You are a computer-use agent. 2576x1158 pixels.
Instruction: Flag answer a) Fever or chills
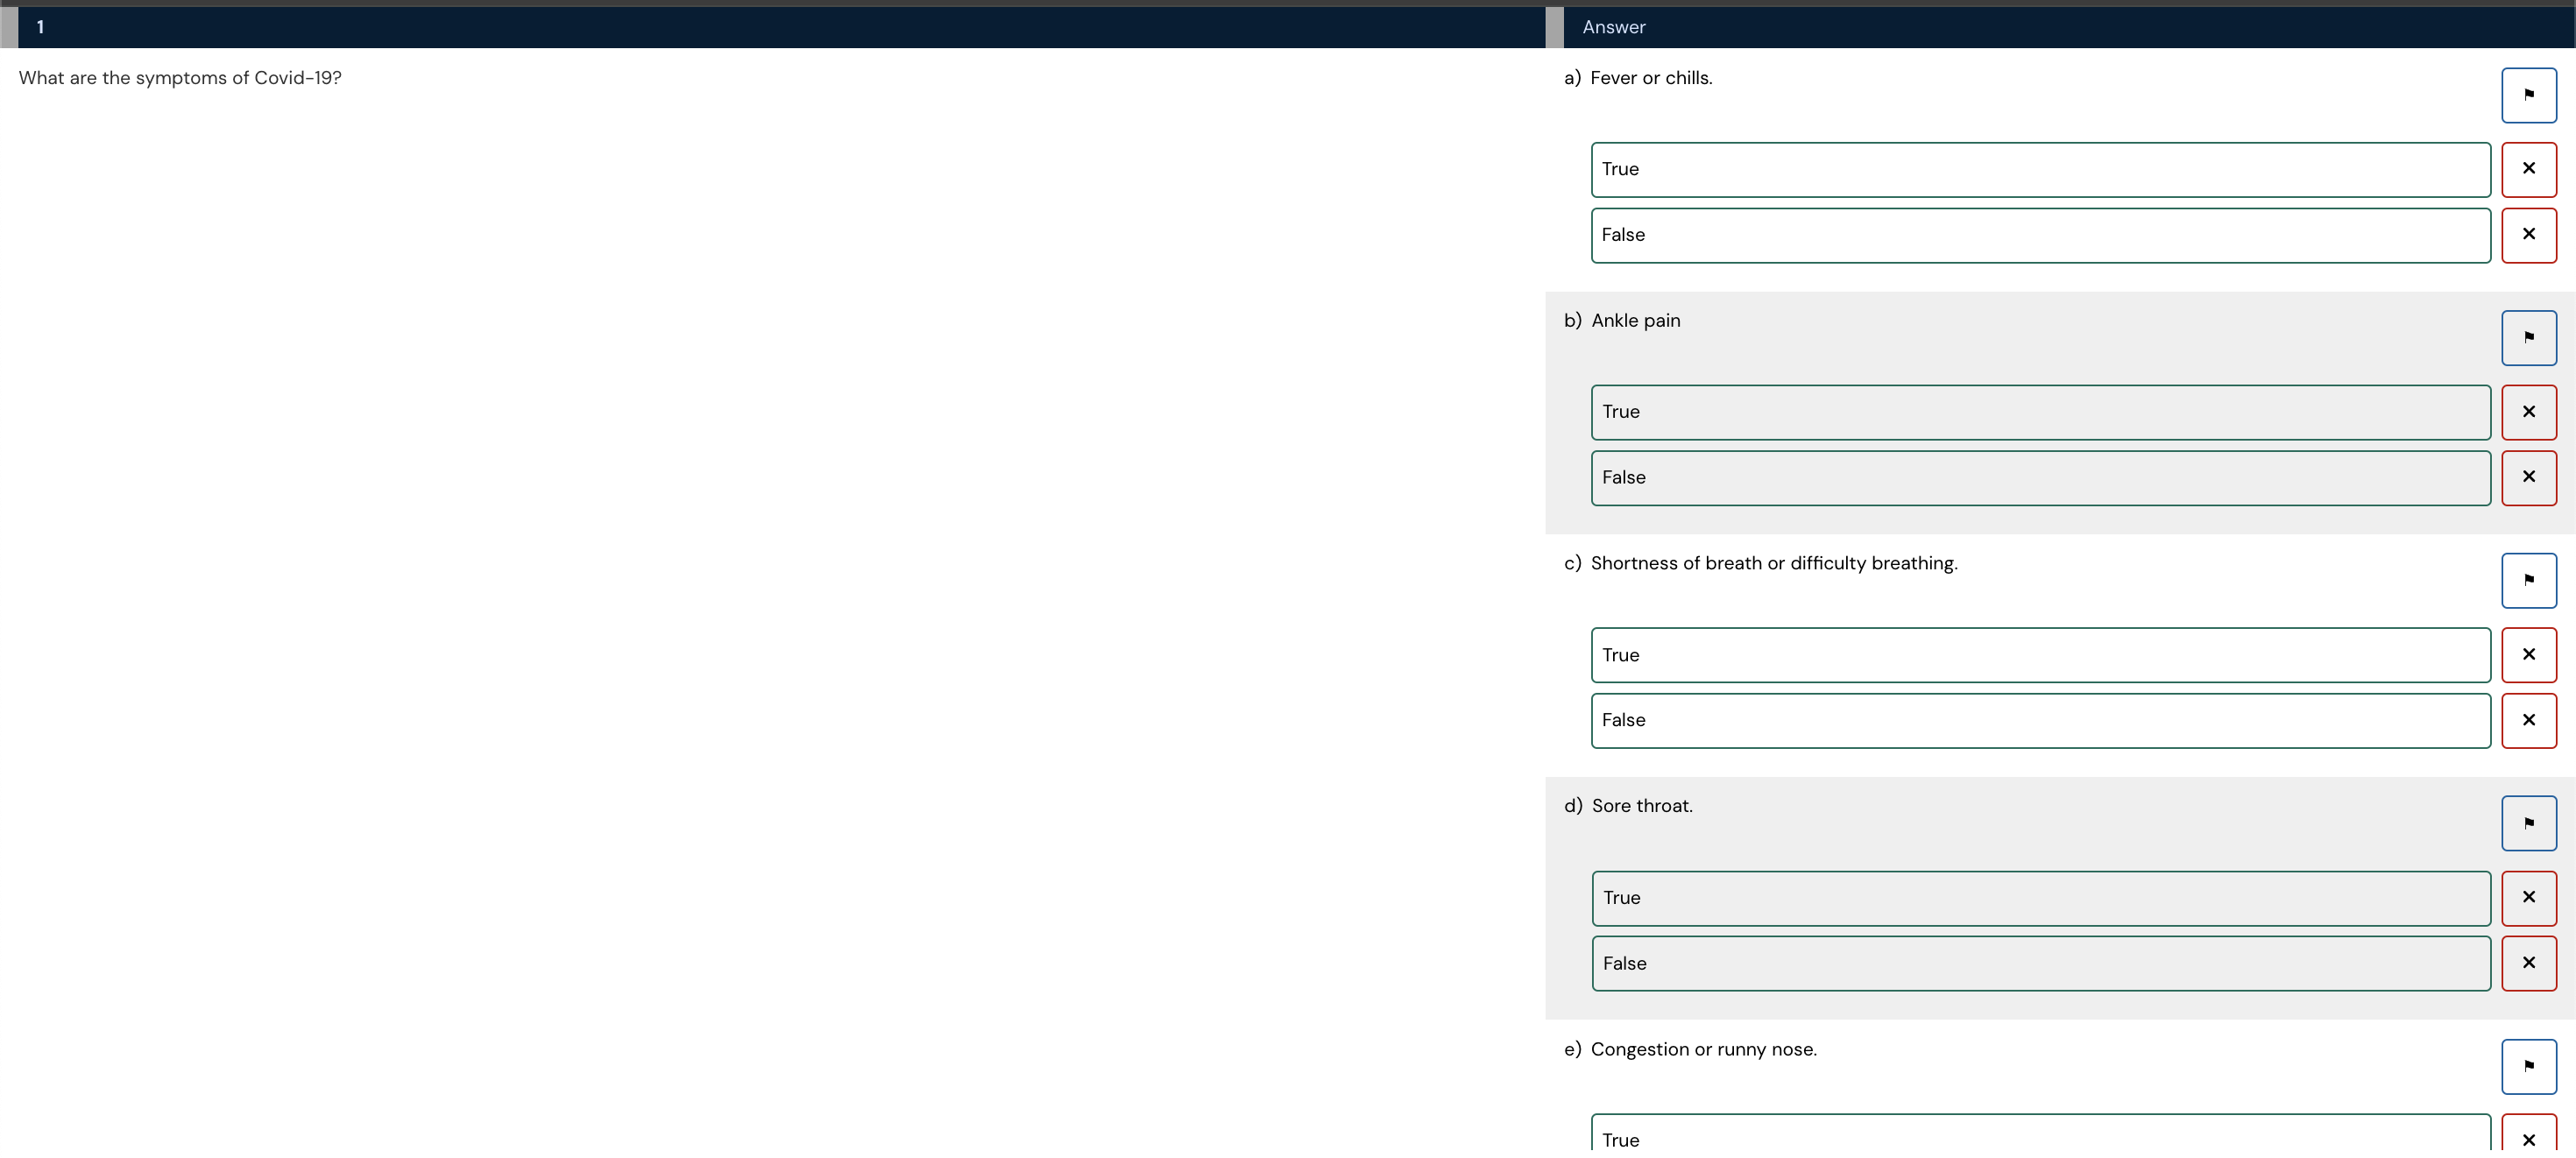(2528, 95)
